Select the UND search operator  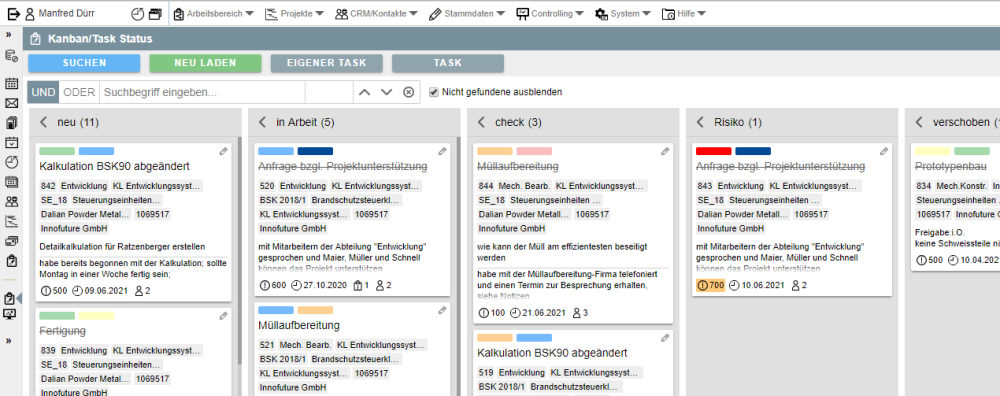click(43, 92)
